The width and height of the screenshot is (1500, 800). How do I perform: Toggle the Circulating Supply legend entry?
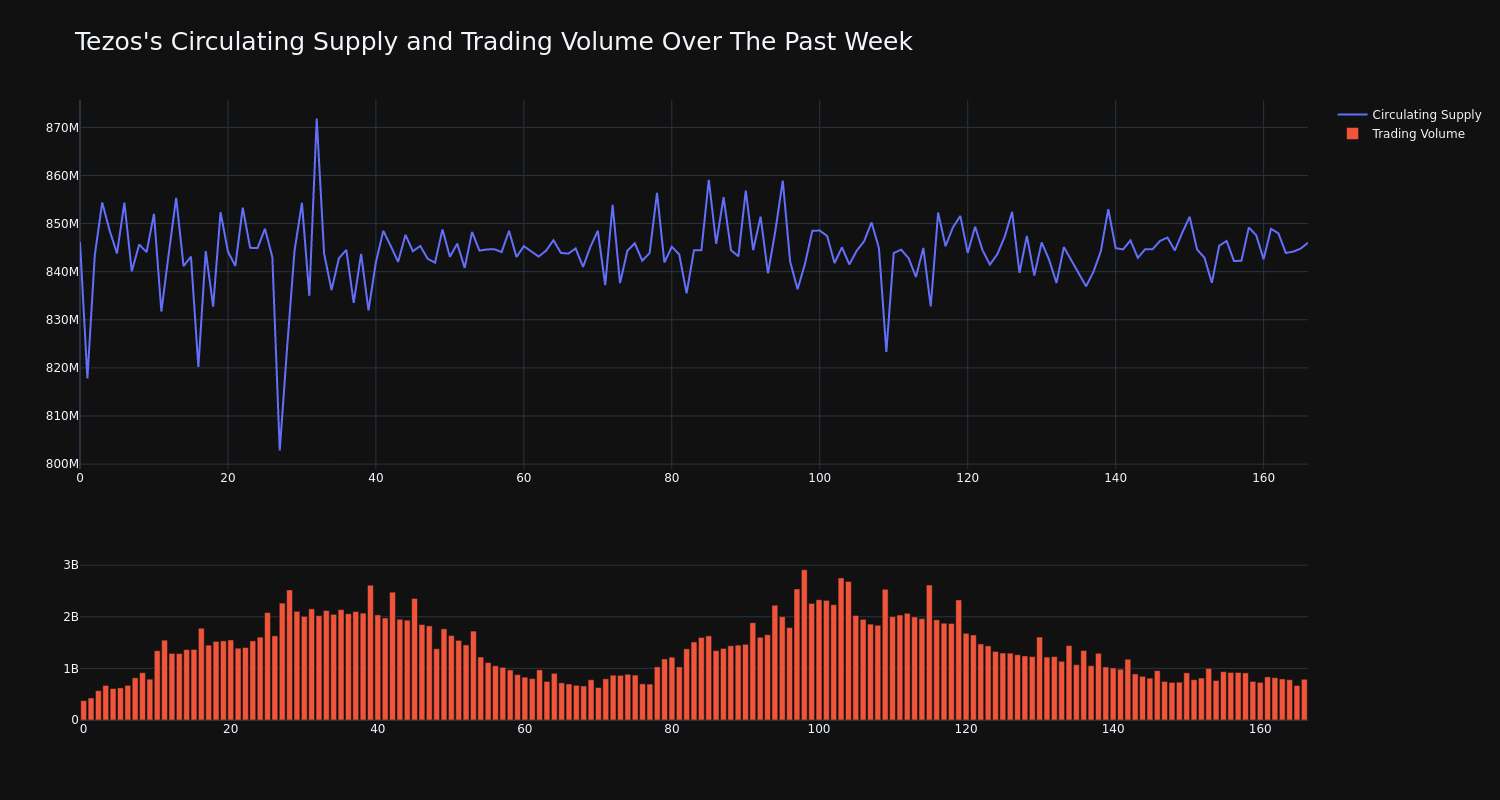[x=1409, y=115]
